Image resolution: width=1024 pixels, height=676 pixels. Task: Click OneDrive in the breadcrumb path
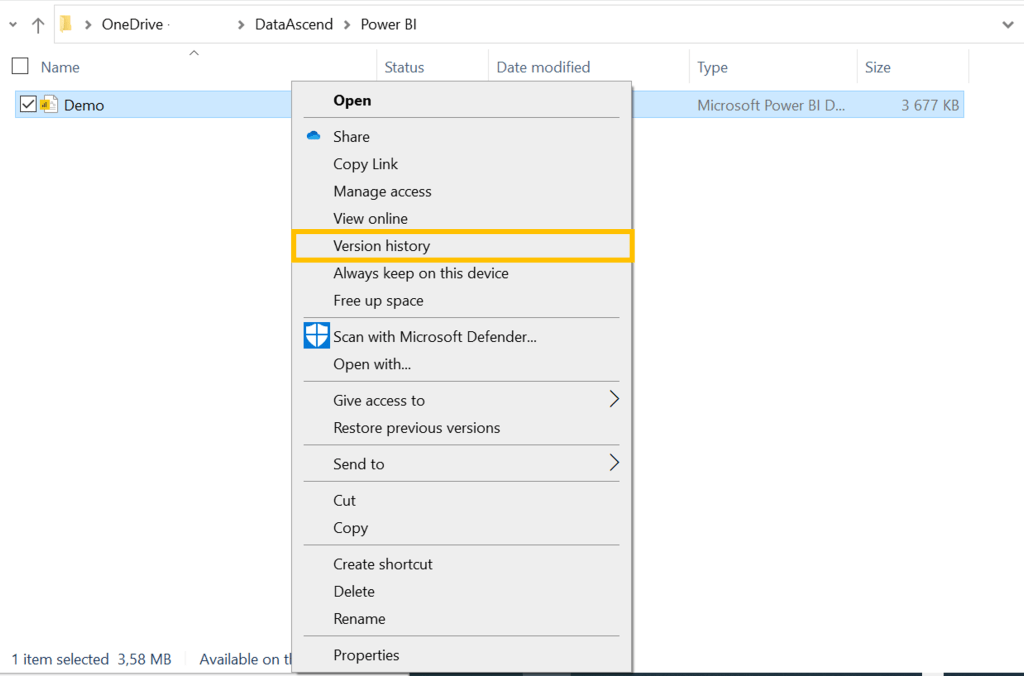[x=132, y=24]
